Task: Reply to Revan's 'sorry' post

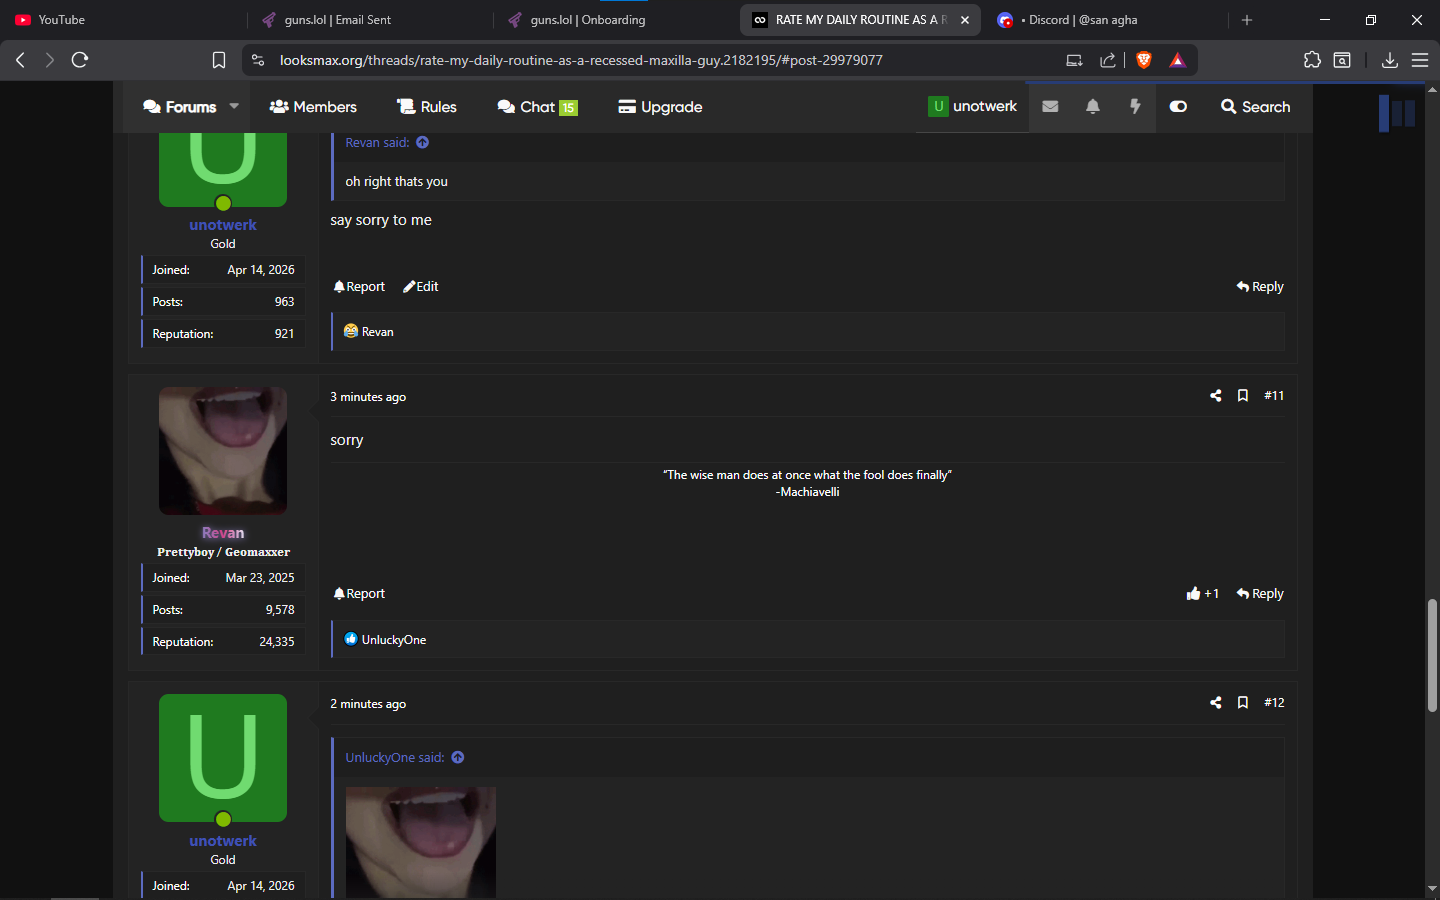Action: pyautogui.click(x=1260, y=593)
